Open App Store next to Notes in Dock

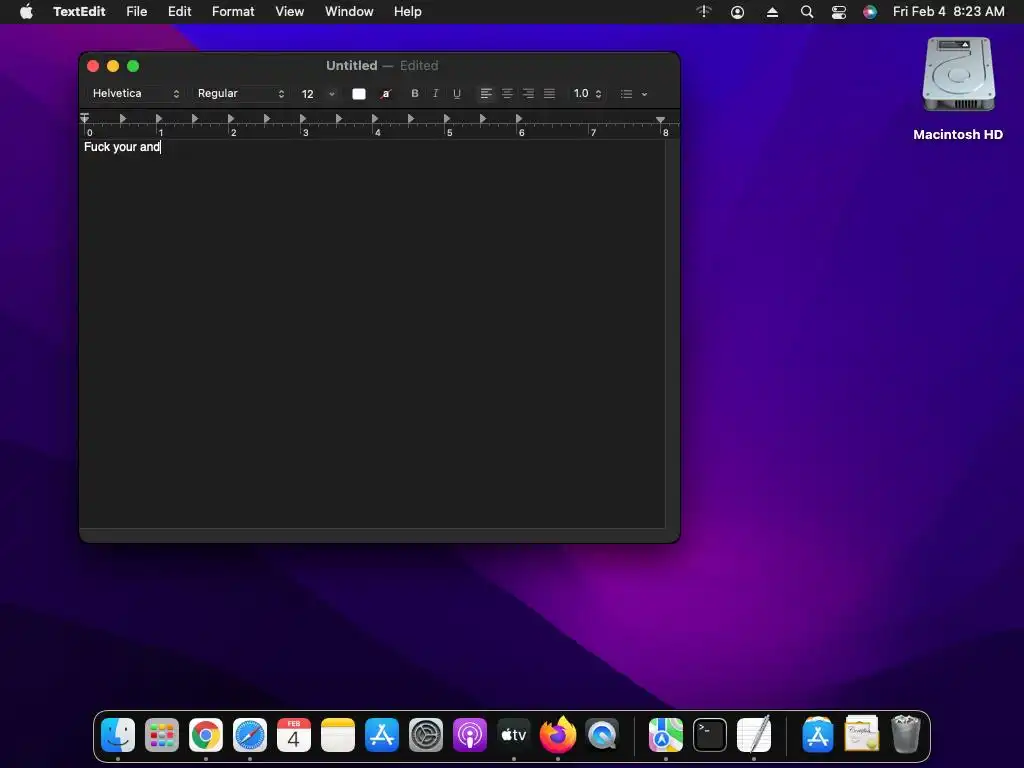pyautogui.click(x=382, y=735)
